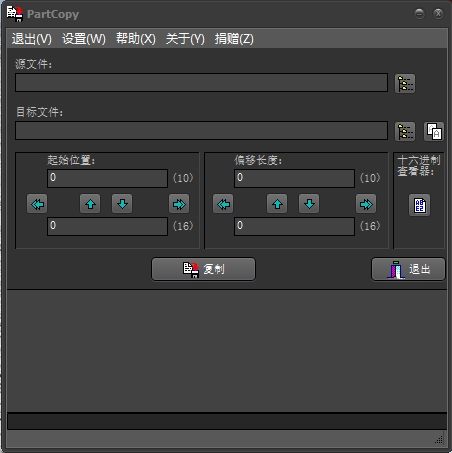Image resolution: width=452 pixels, height=453 pixels.
Task: Open the 捐赠(Z) menu
Action: 234,39
